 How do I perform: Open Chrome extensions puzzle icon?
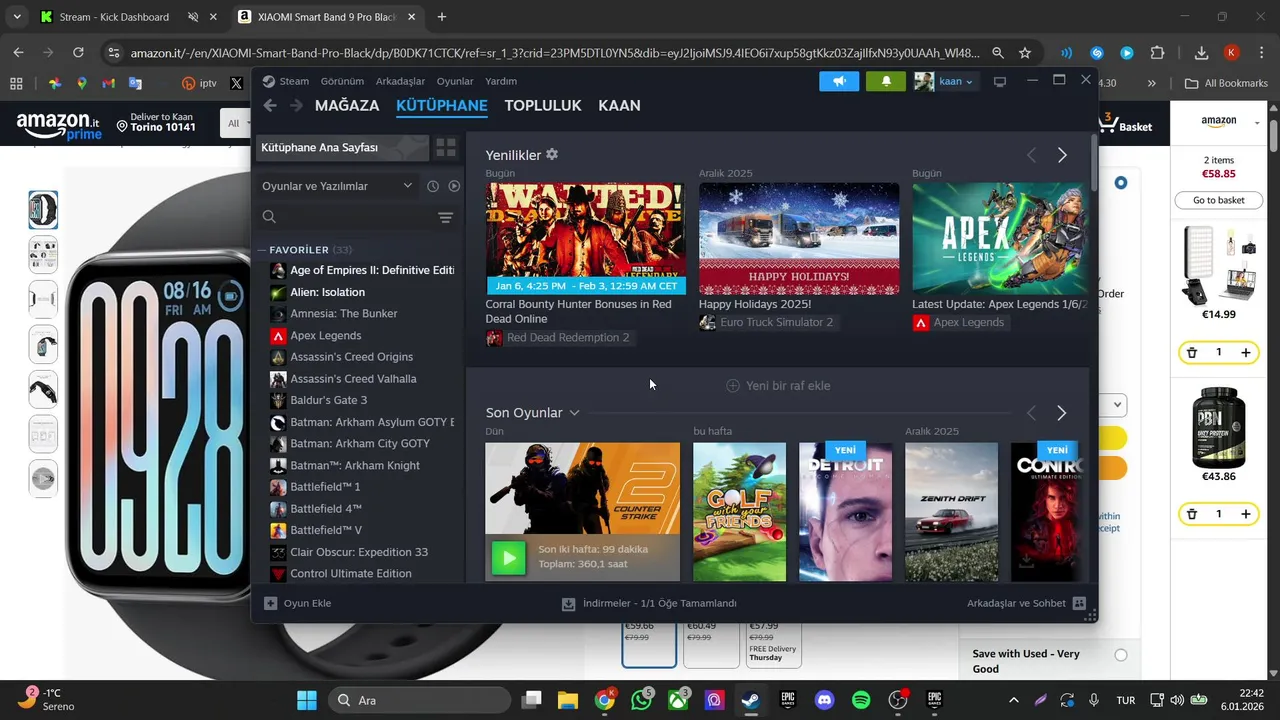point(1158,53)
